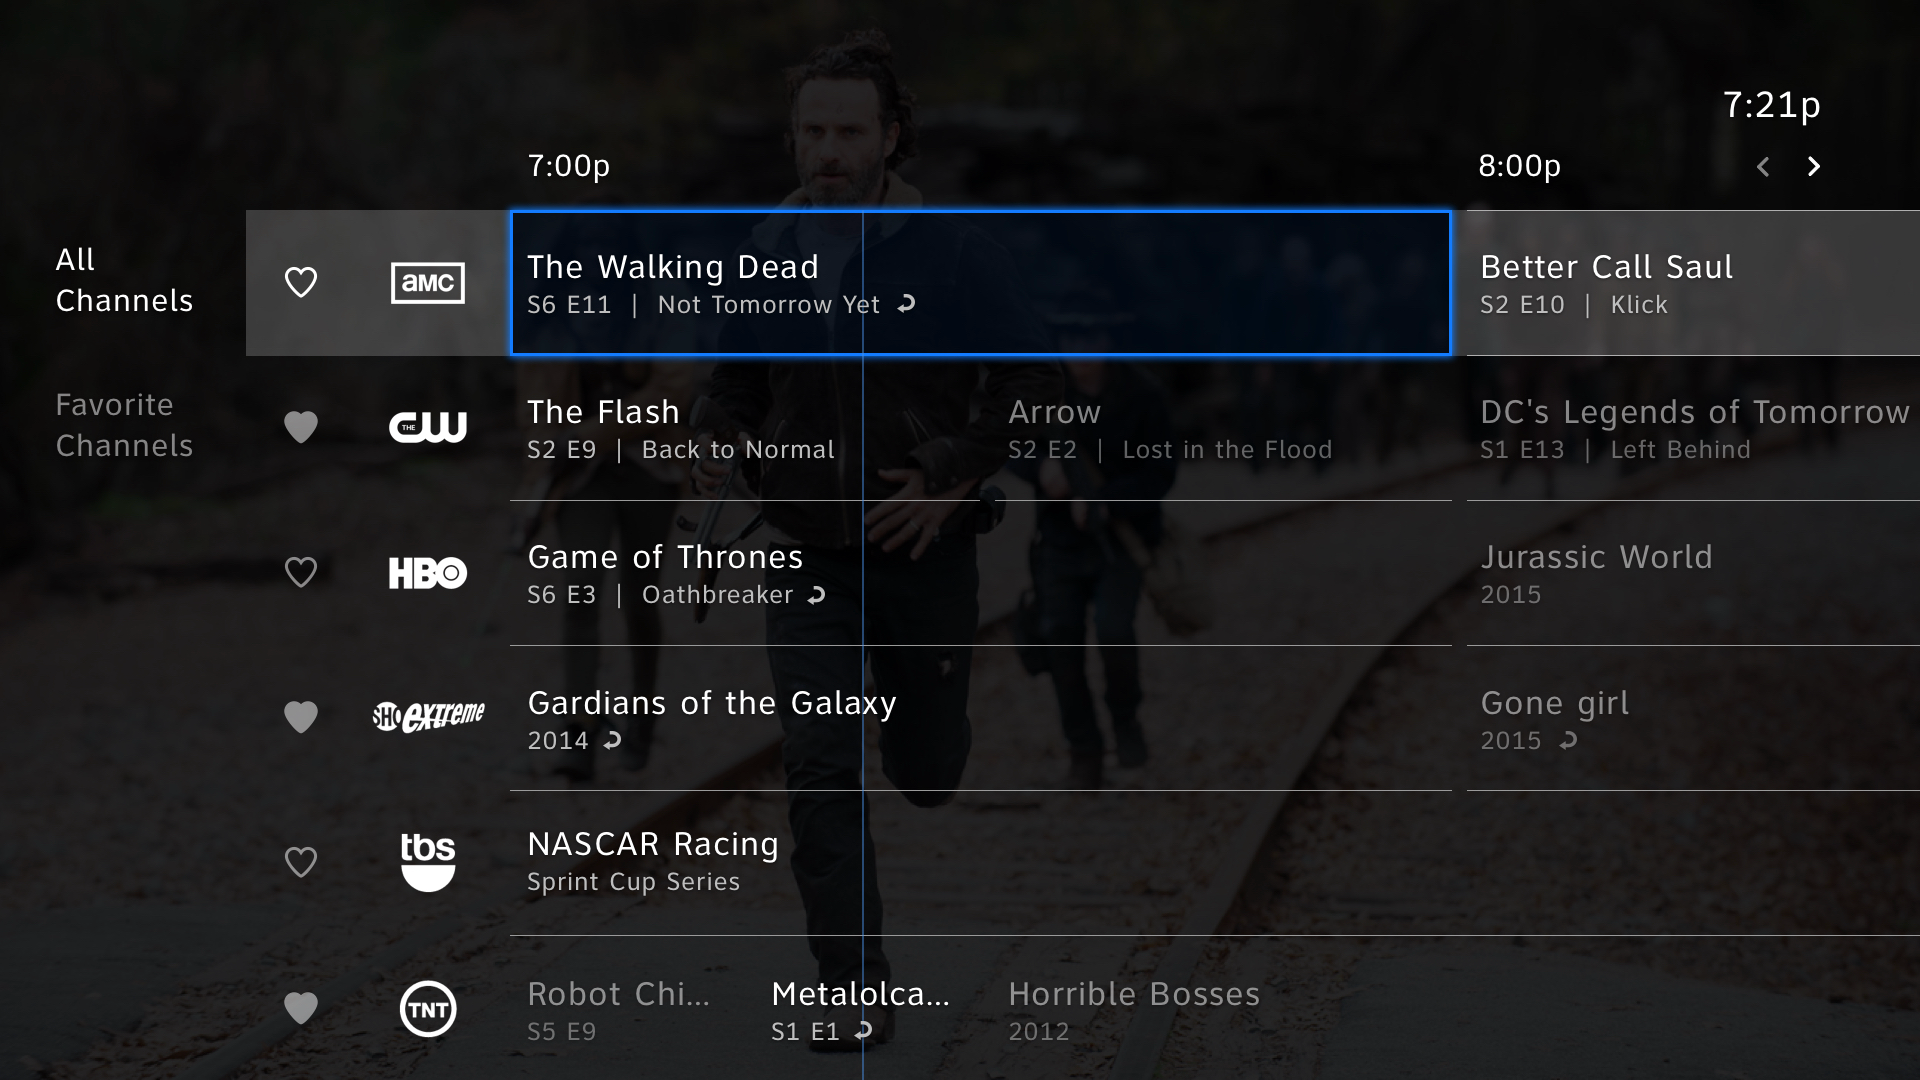Switch to the Favorite Channels tab
Screen dimensions: 1920x1080
[124, 425]
